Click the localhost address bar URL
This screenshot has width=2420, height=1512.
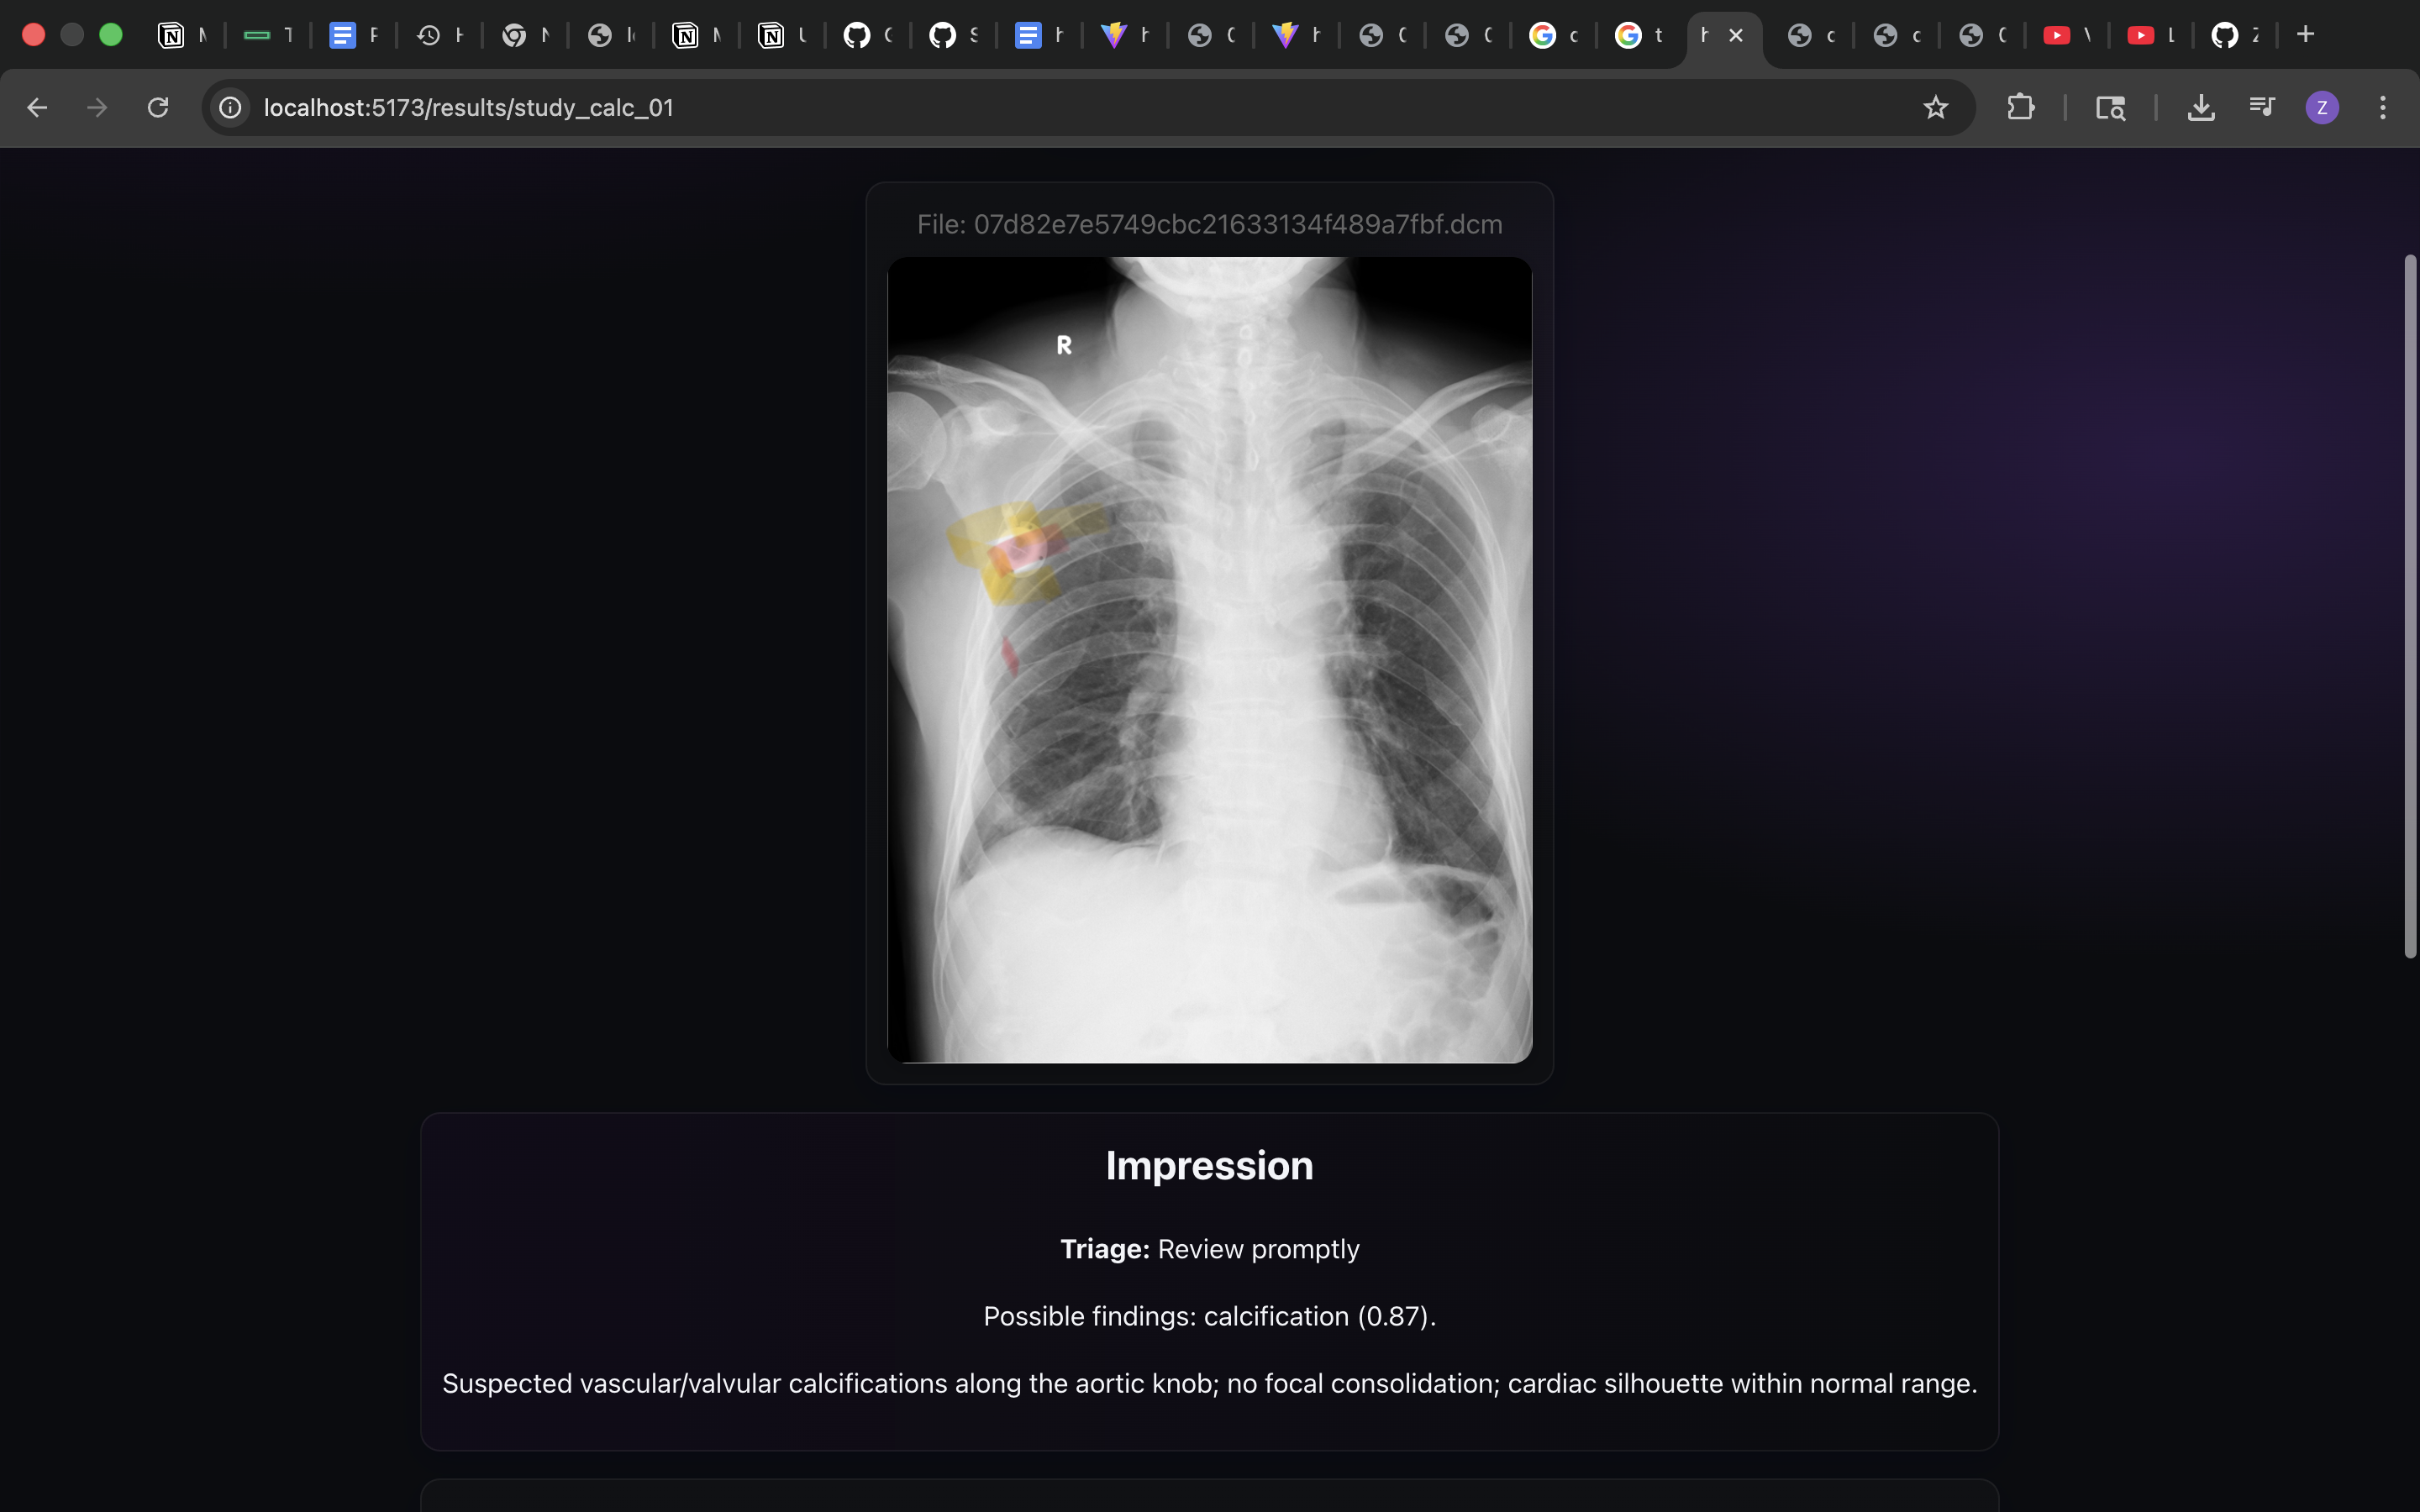pyautogui.click(x=468, y=107)
